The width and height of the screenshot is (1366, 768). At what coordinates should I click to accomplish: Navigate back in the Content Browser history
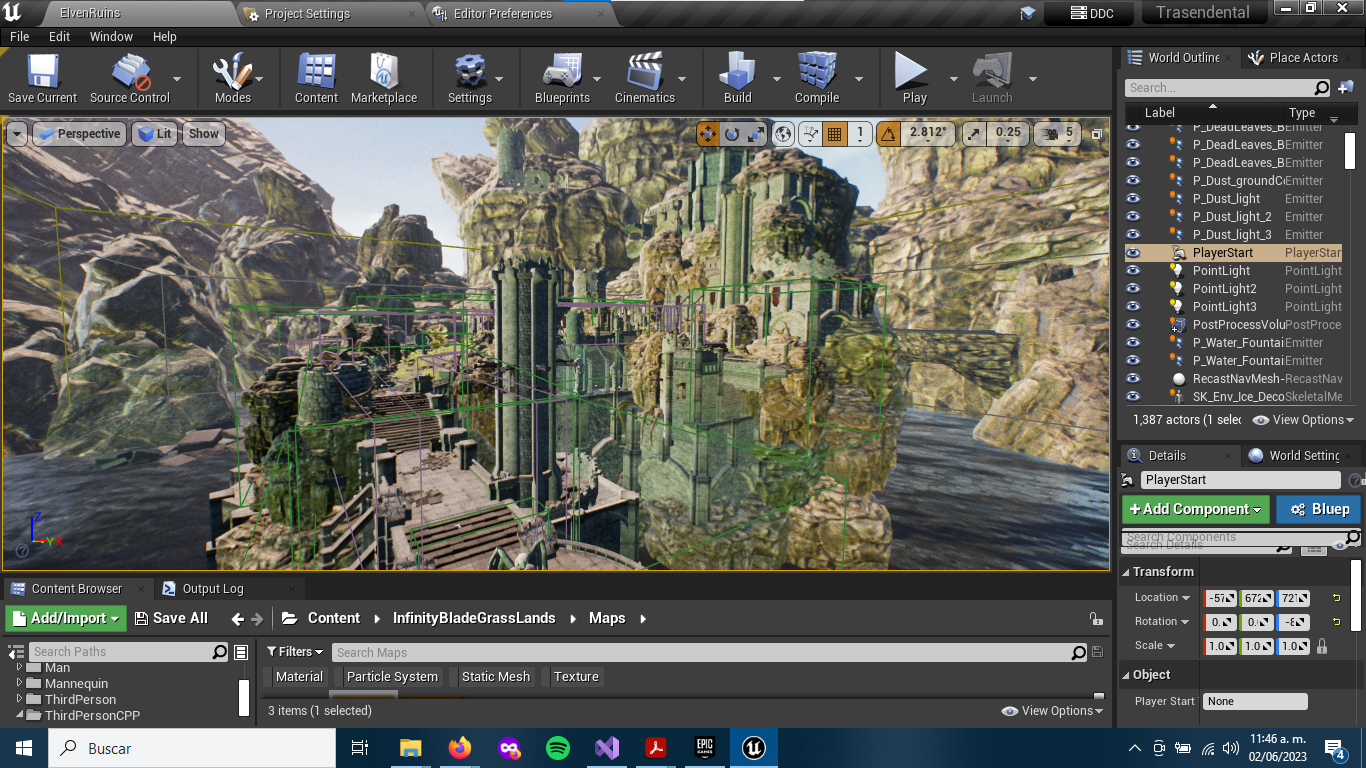(238, 619)
